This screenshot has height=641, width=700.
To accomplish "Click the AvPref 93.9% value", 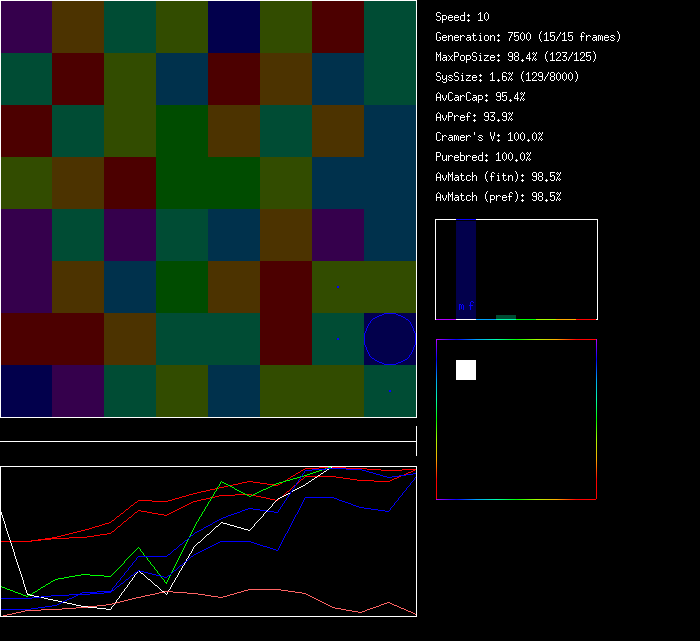I will coord(474,117).
